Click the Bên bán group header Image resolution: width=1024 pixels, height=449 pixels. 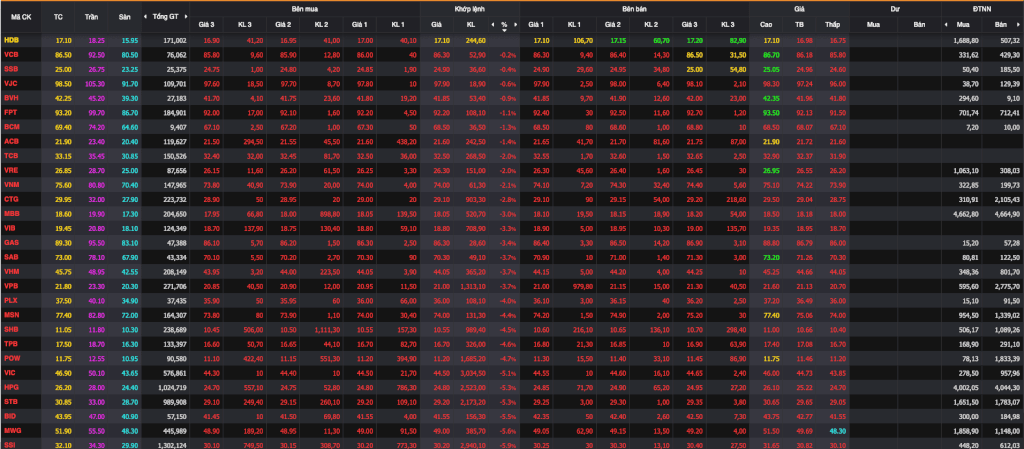635,9
